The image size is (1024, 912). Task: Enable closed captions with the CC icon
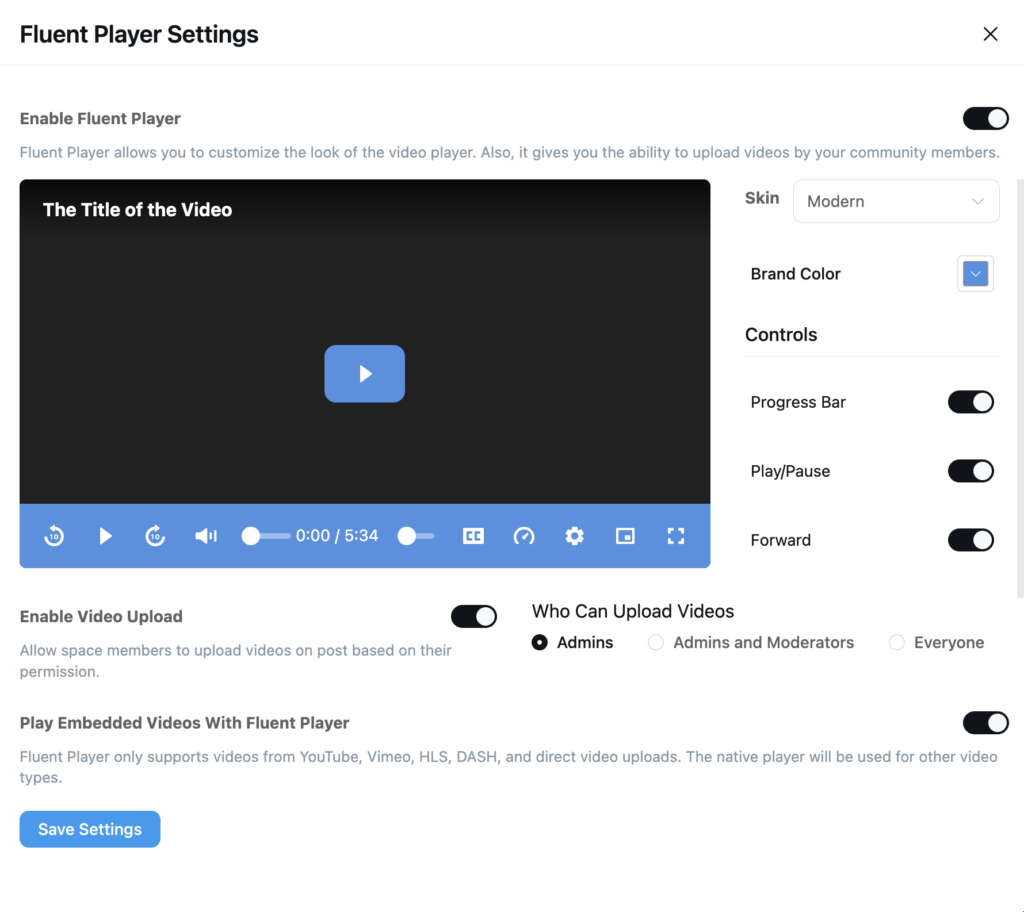pyautogui.click(x=472, y=536)
